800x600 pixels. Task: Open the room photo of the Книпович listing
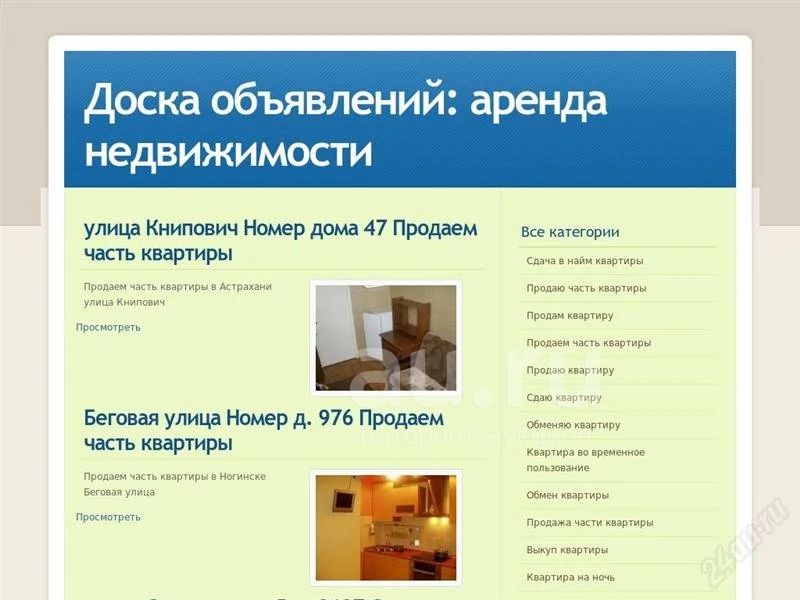point(386,338)
